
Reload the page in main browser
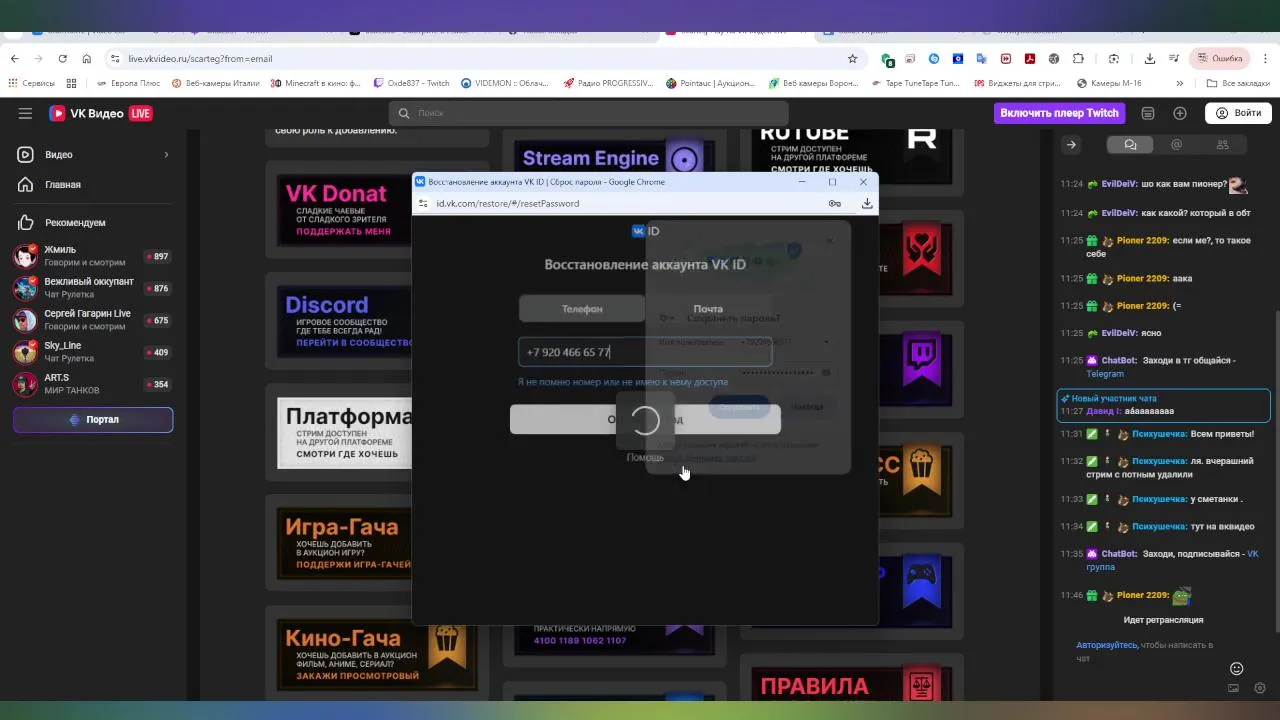pos(62,59)
